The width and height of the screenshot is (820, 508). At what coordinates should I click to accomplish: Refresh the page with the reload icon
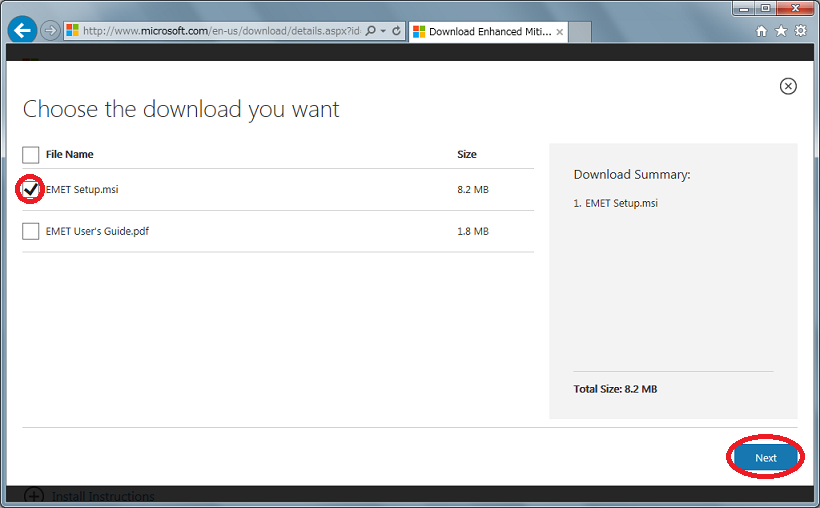click(x=396, y=31)
